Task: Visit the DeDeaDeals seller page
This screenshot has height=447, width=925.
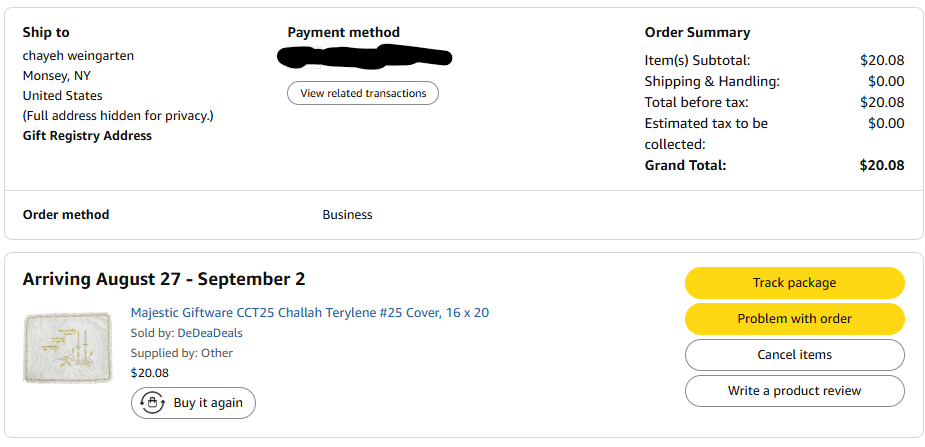Action: point(210,333)
